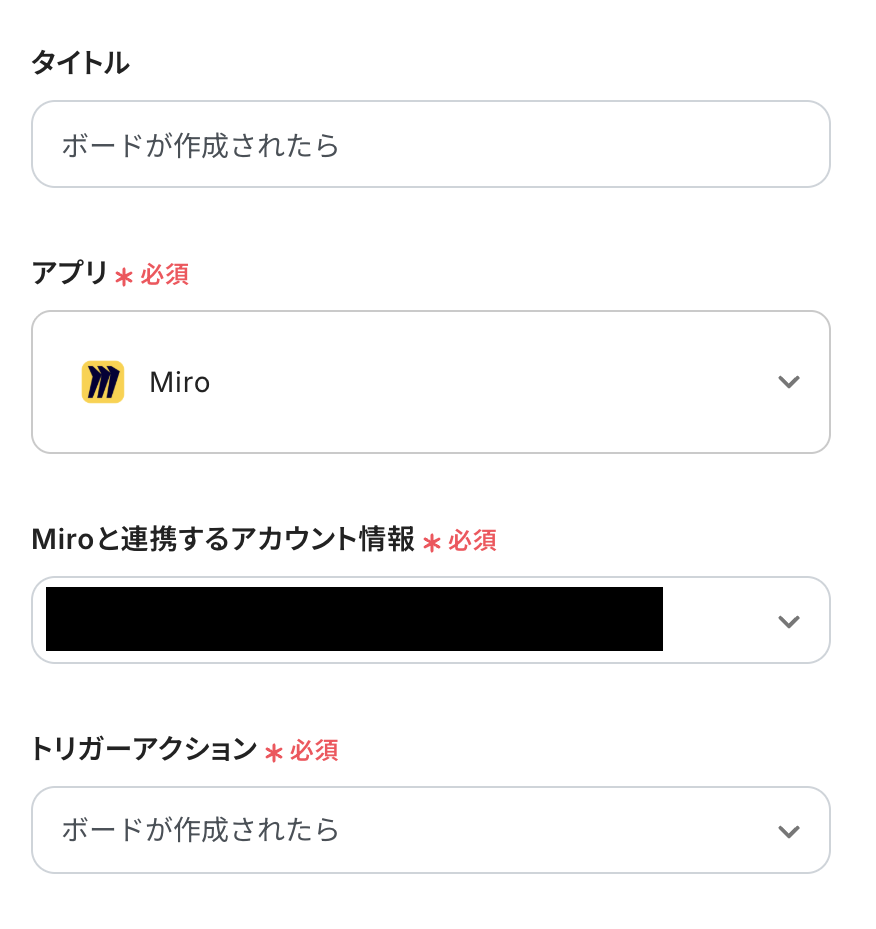The height and width of the screenshot is (929, 876).
Task: Focus the タイトル text input field
Action: (x=430, y=145)
